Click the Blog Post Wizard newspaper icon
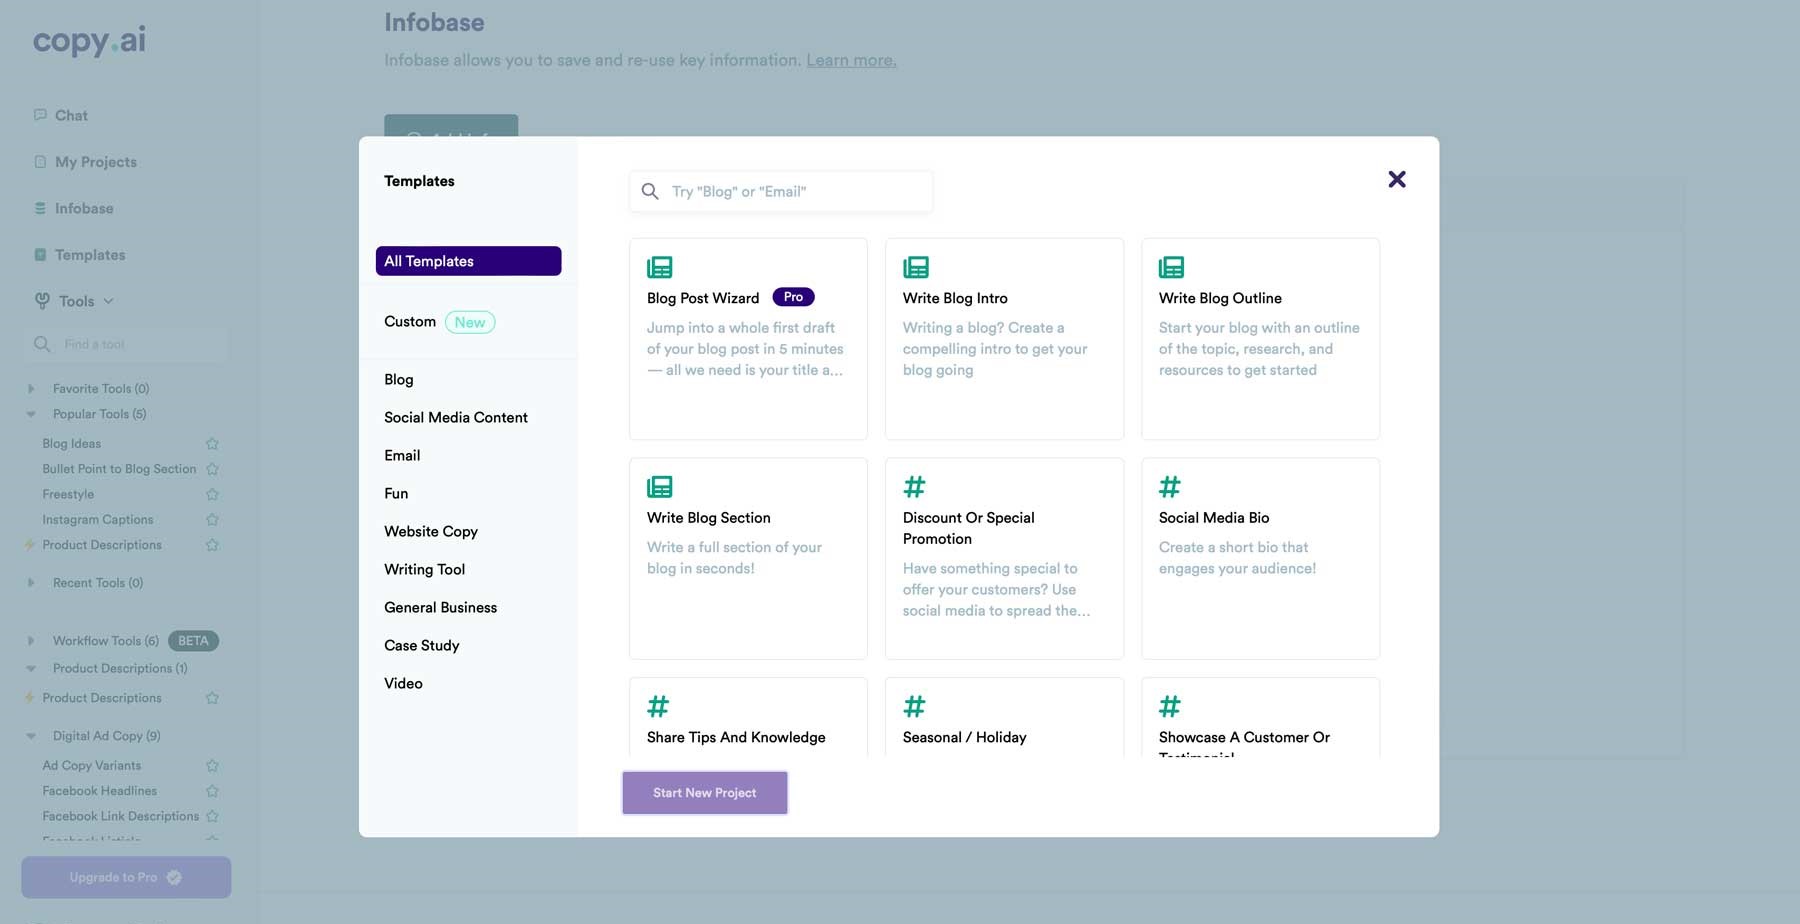This screenshot has height=924, width=1800. coord(659,267)
